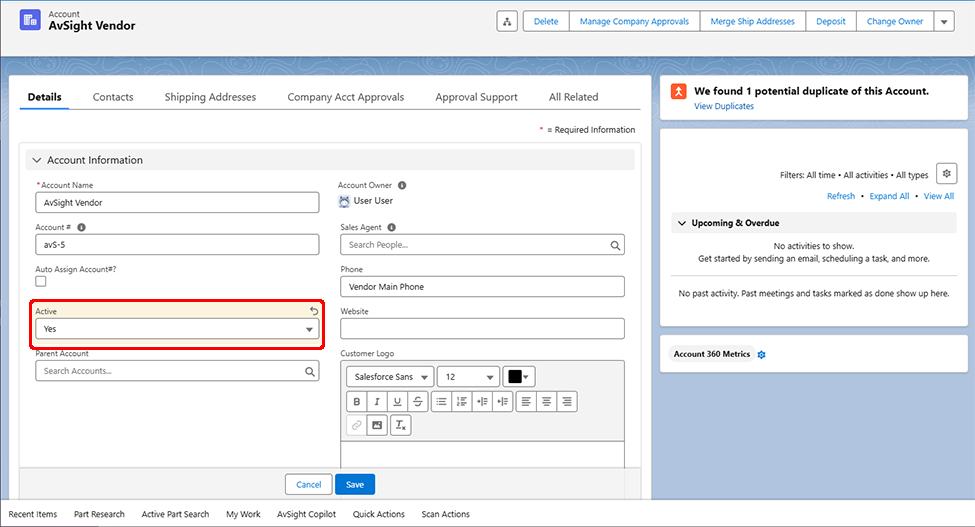Remove text formatting

pyautogui.click(x=400, y=425)
